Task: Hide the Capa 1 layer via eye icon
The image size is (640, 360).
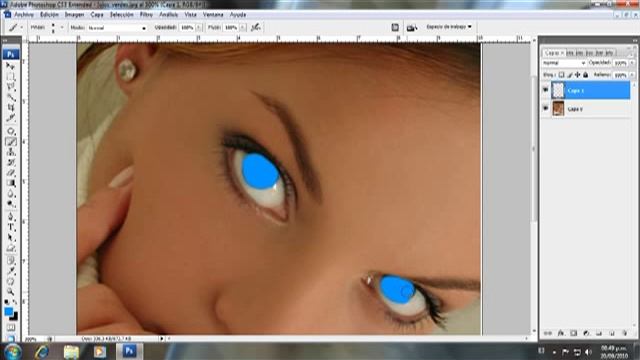Action: coord(545,90)
